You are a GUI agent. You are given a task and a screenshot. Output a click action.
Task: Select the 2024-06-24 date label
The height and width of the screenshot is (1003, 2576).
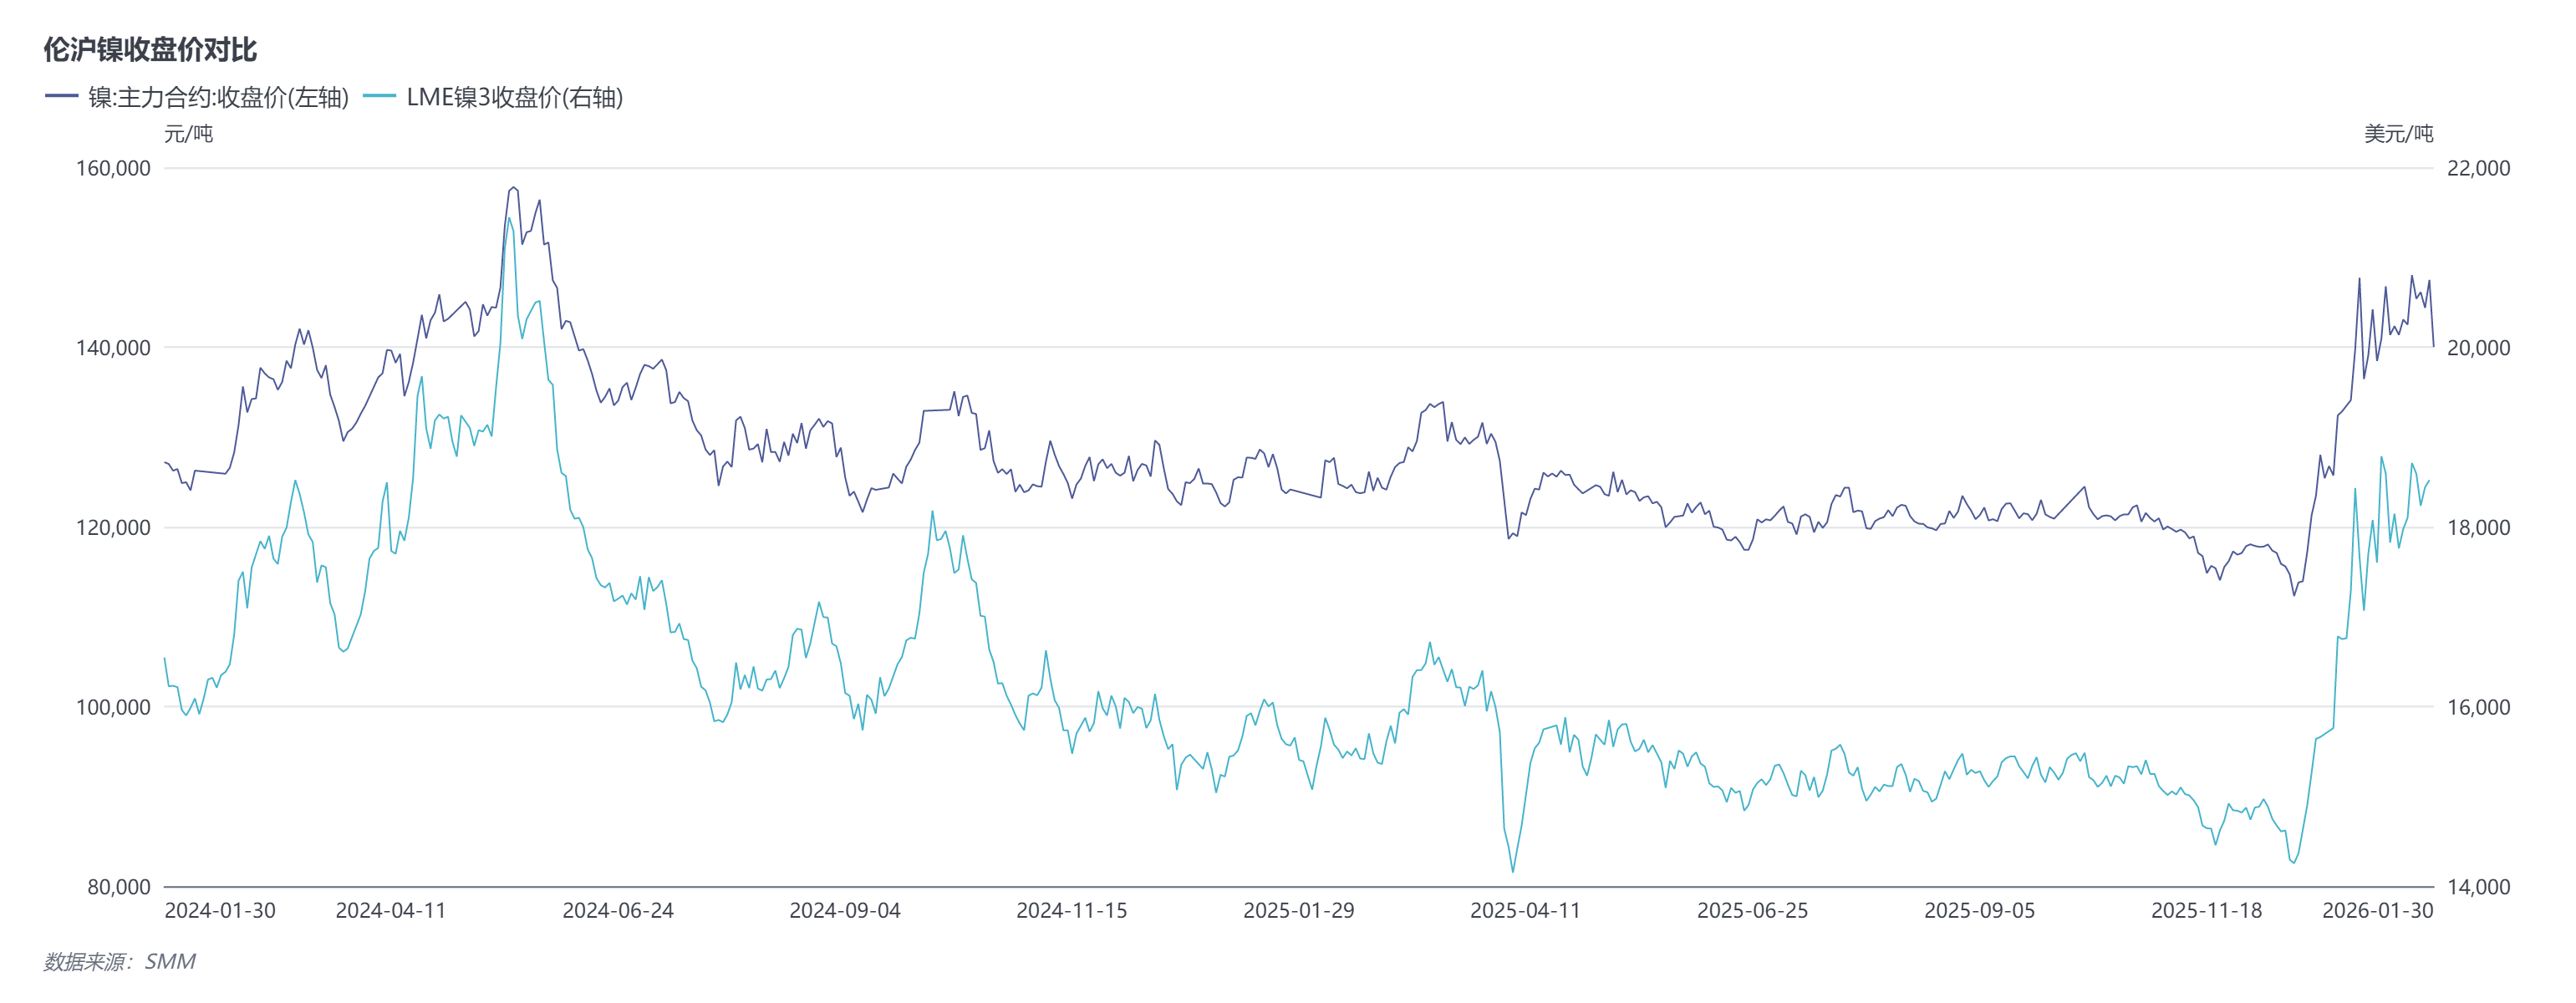pyautogui.click(x=618, y=910)
